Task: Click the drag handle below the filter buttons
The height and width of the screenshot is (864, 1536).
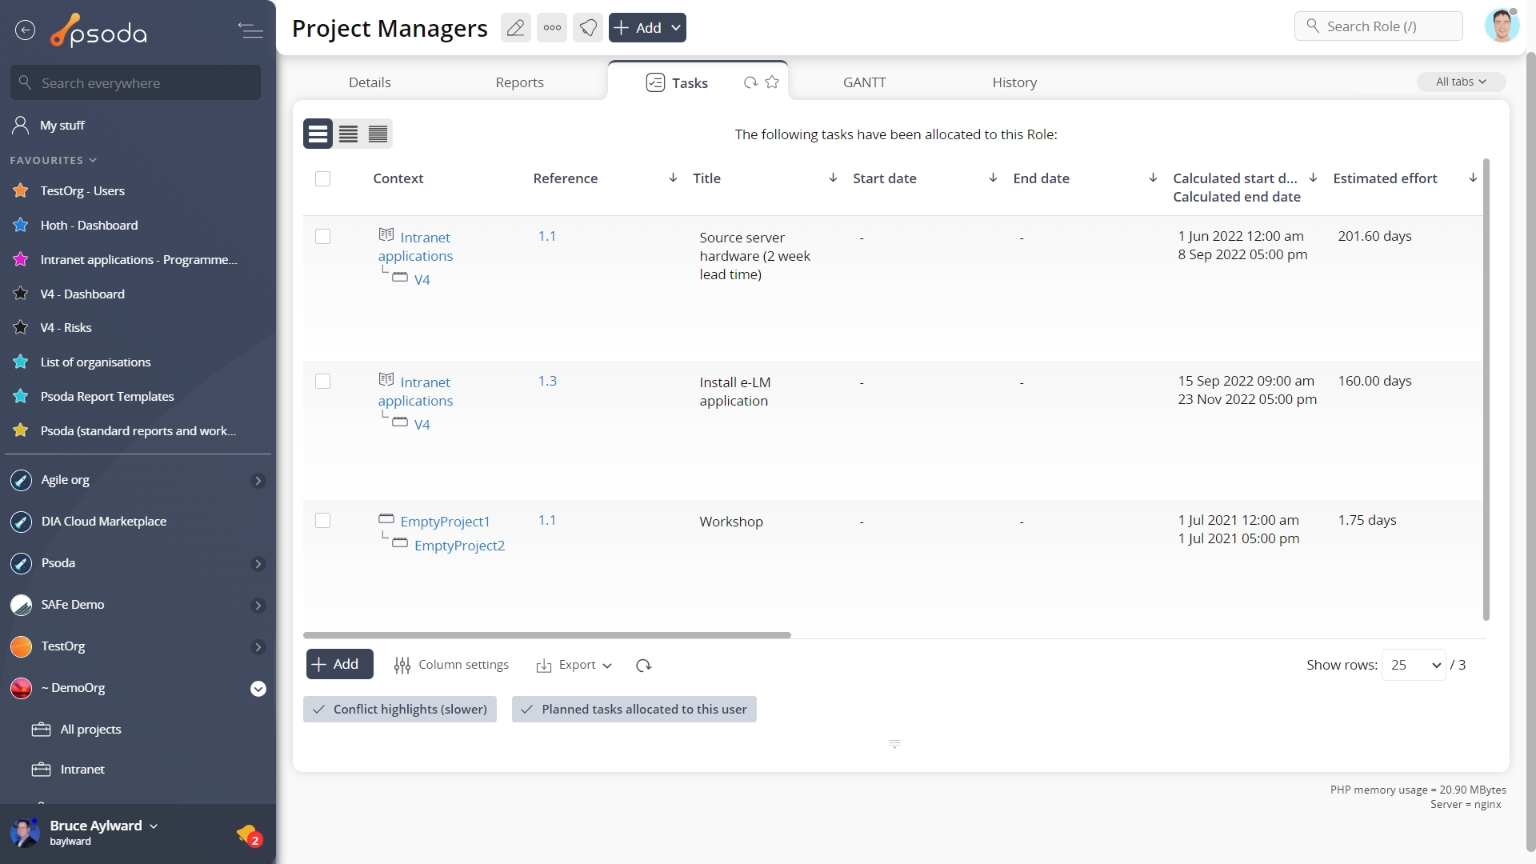Action: (895, 744)
